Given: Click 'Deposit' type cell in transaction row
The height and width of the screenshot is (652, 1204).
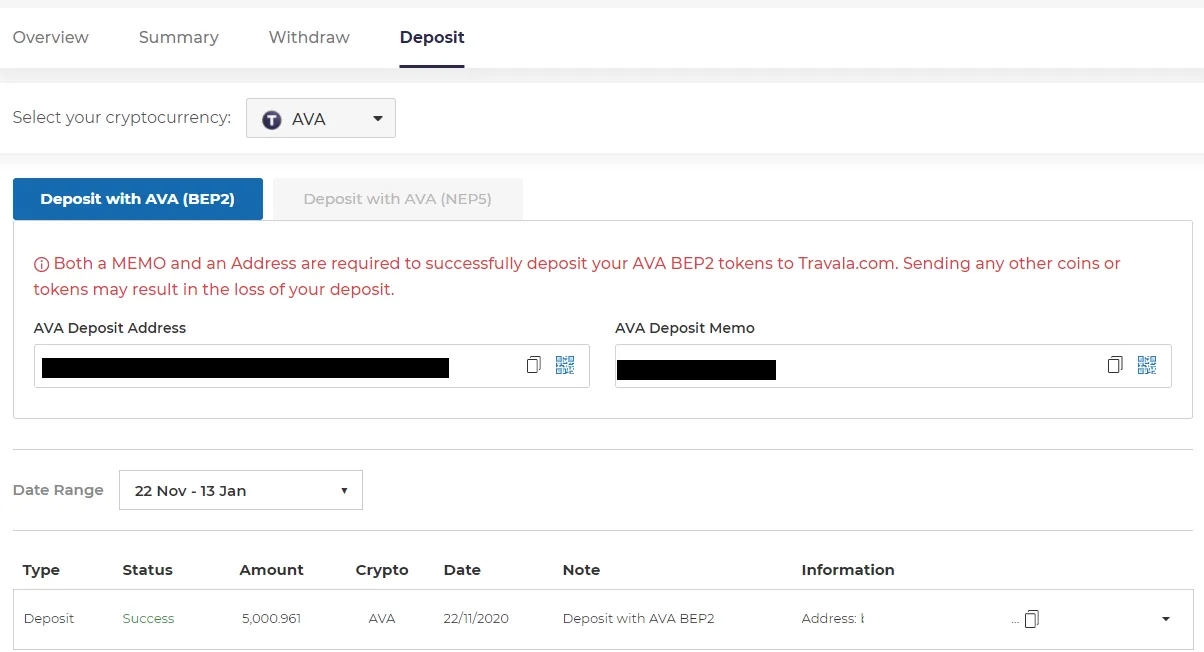Looking at the screenshot, I should pos(49,619).
